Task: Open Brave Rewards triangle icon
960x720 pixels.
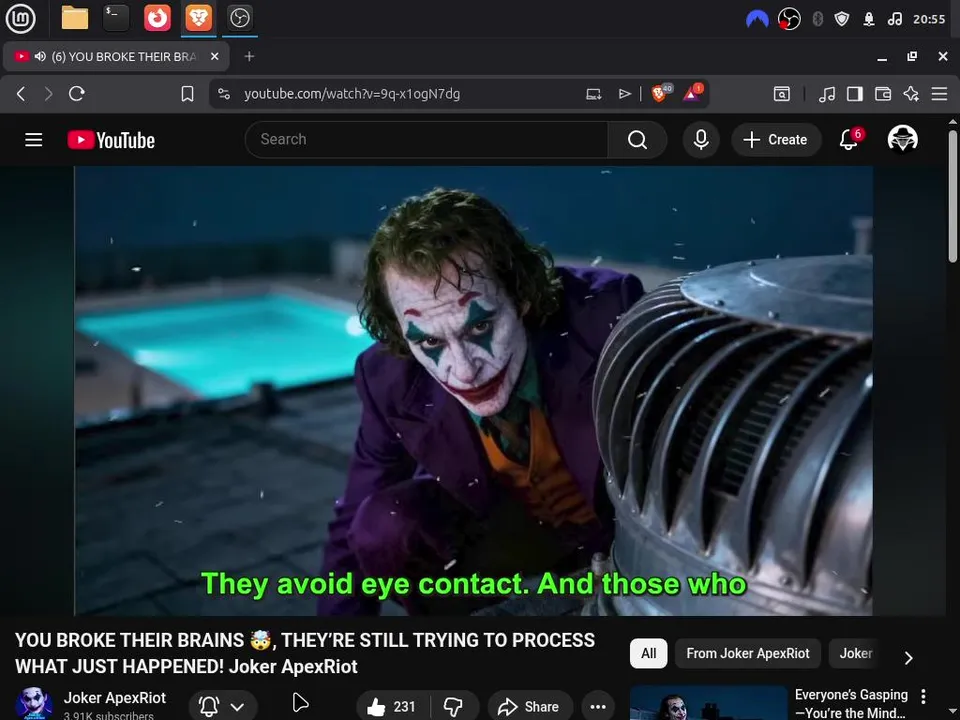Action: coord(693,93)
